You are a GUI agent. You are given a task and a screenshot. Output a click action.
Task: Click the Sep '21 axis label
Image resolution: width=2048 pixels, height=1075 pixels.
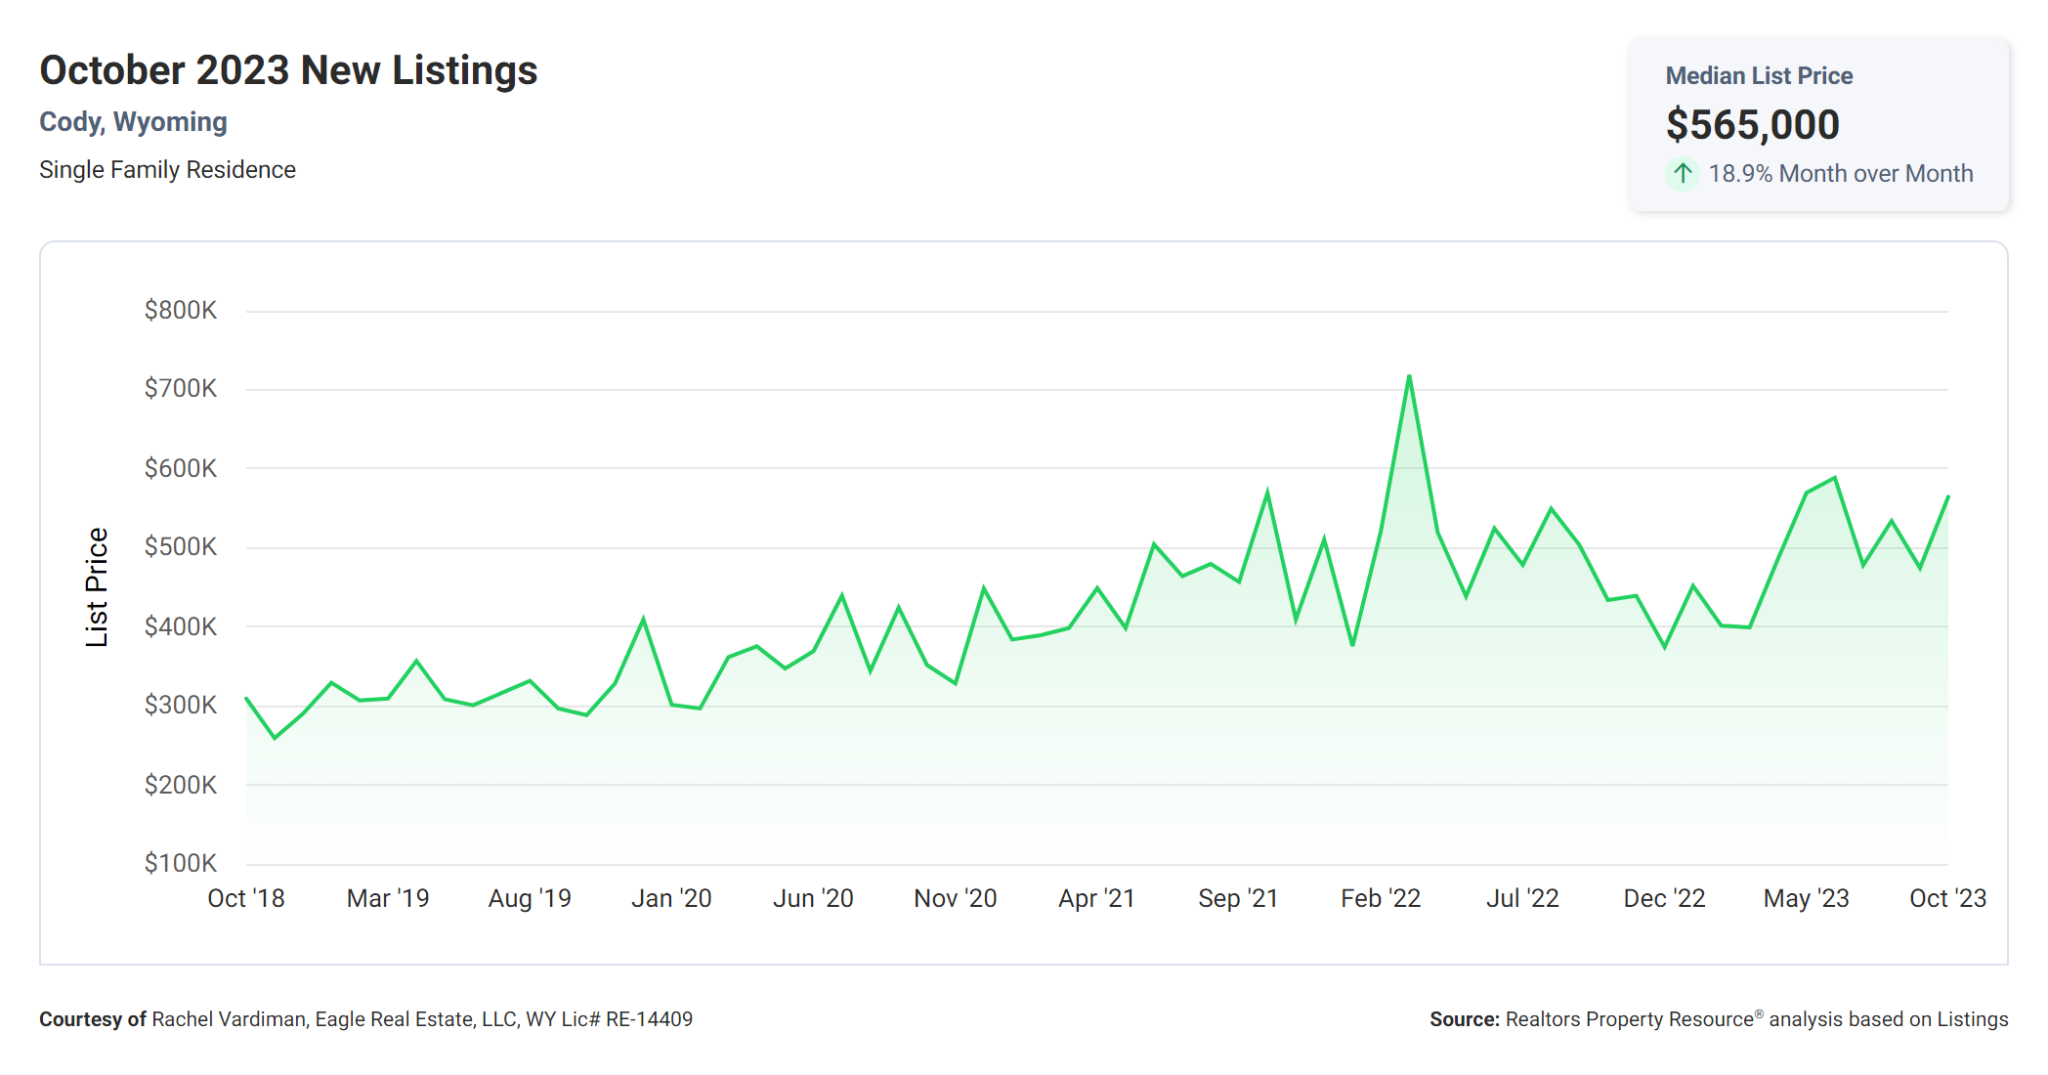pos(1237,898)
